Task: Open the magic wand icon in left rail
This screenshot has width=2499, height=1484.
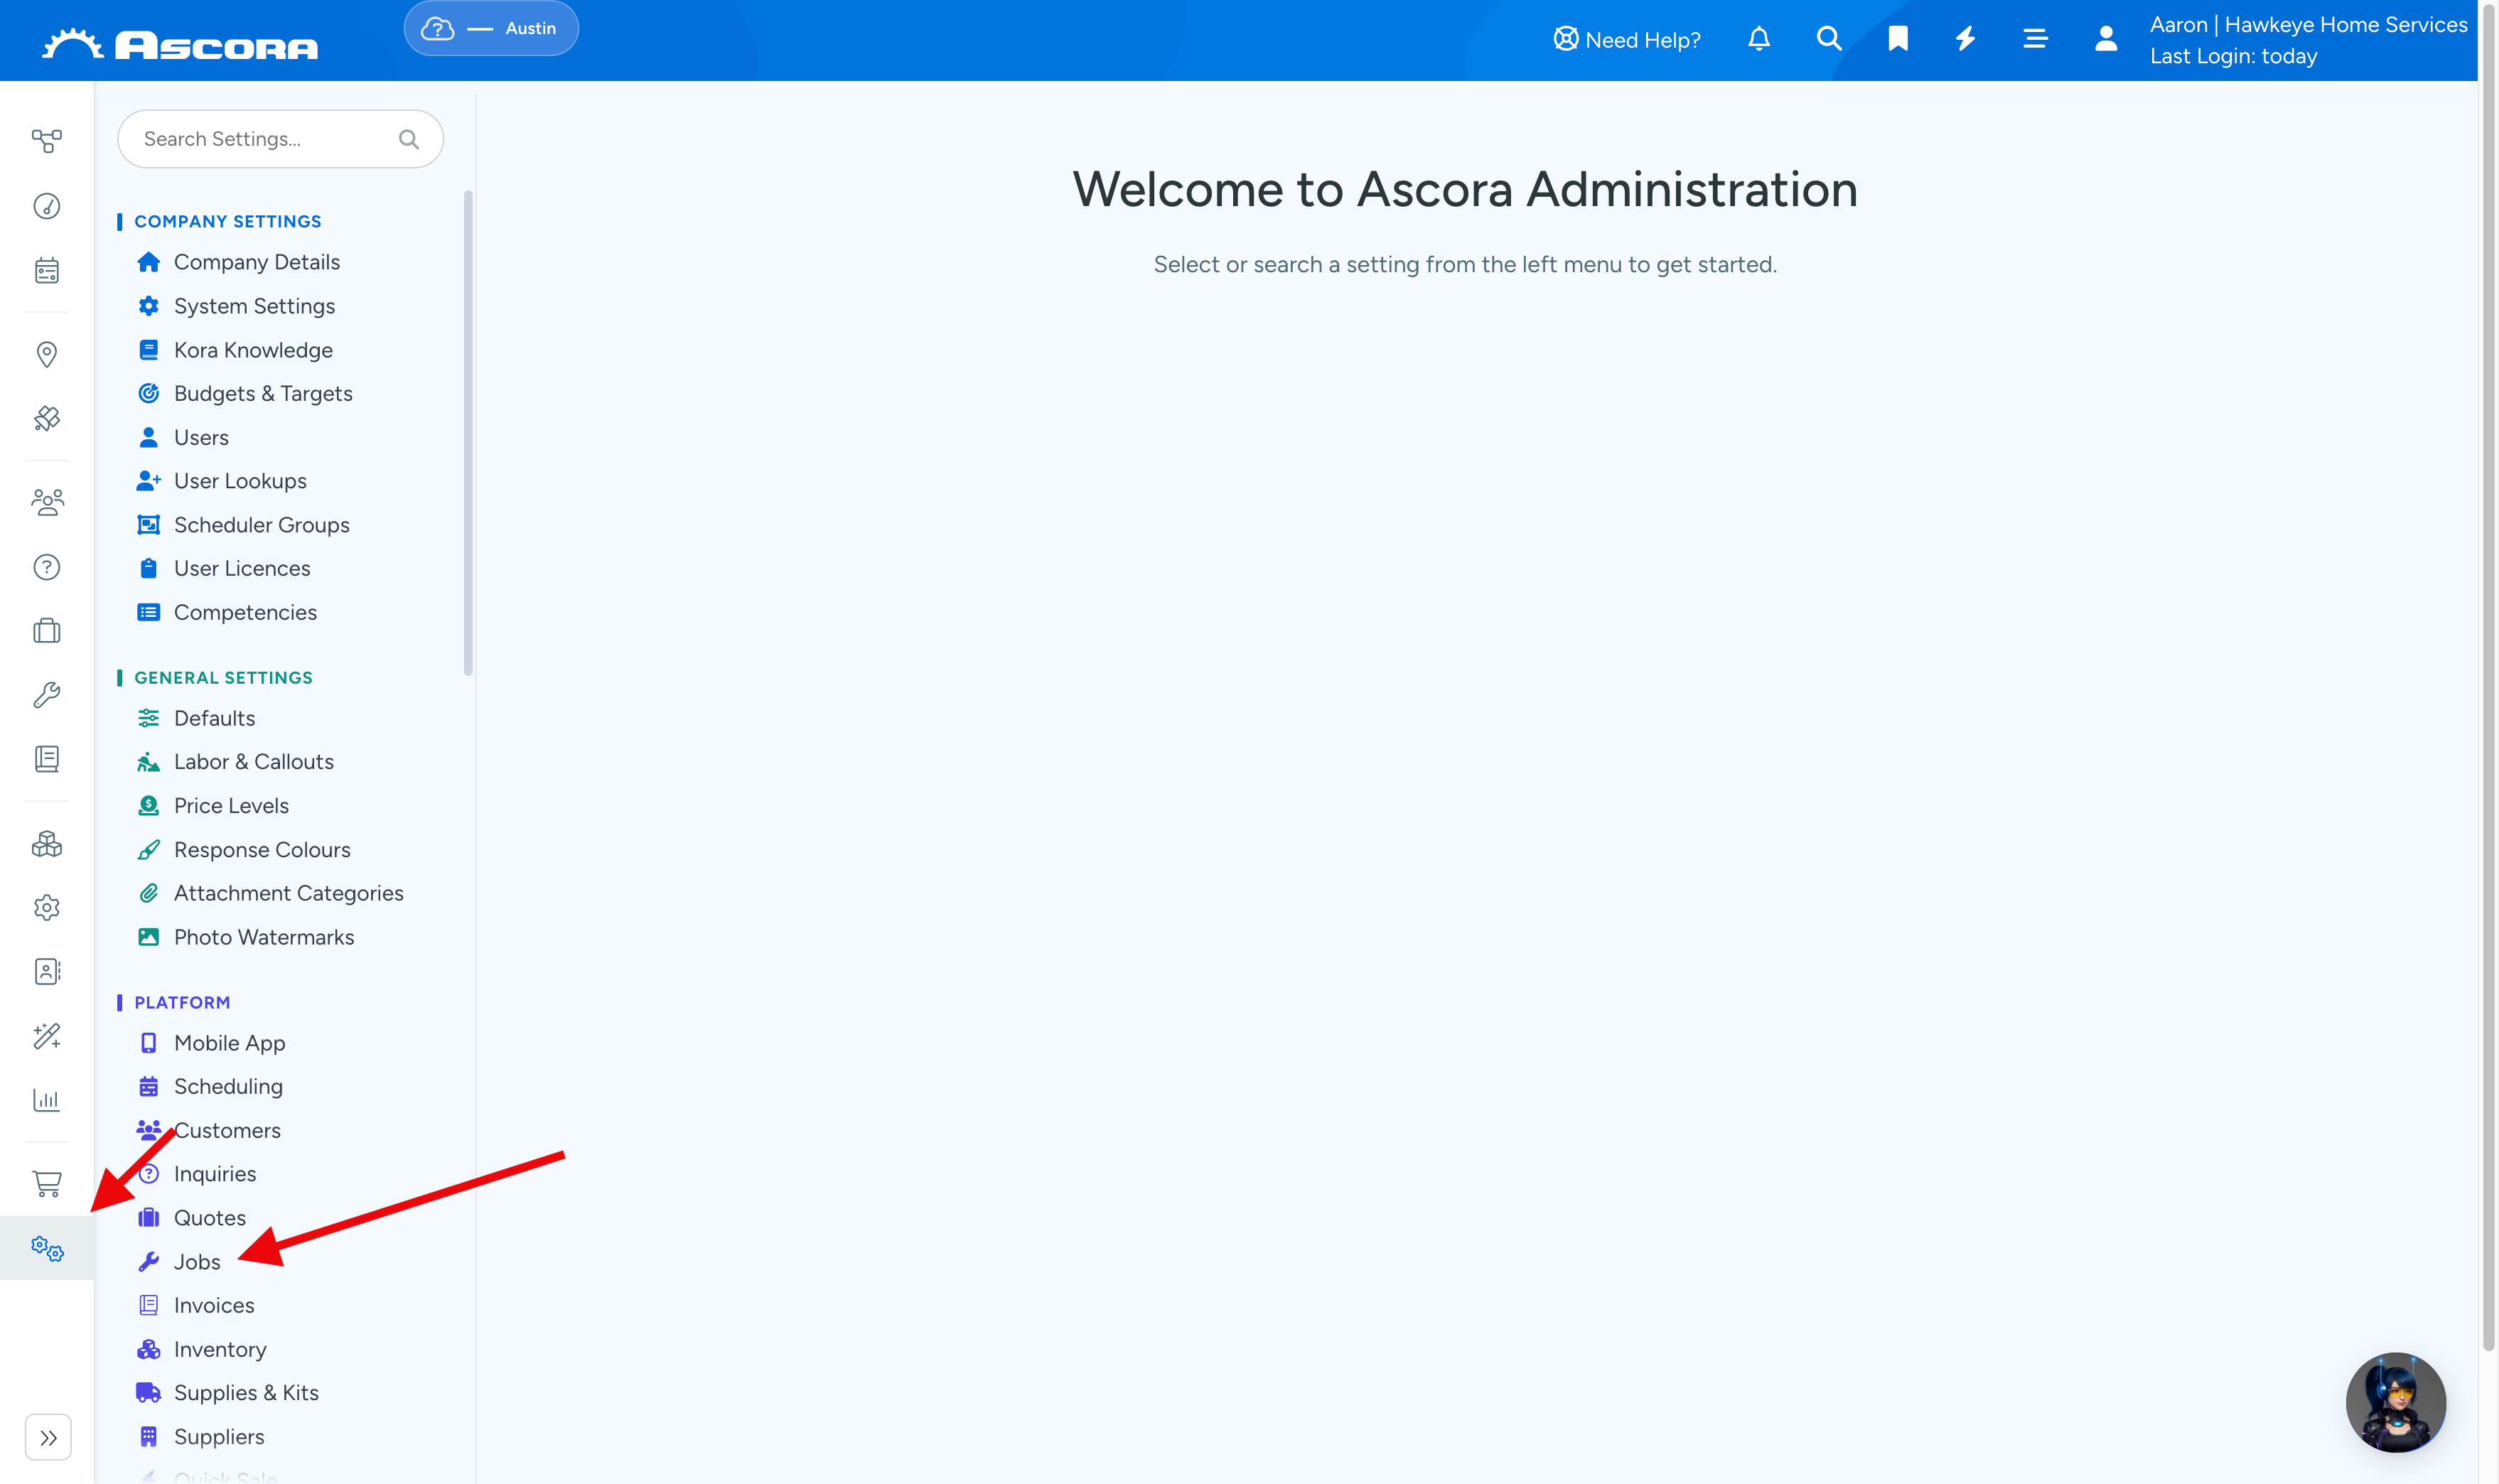Action: [47, 1036]
